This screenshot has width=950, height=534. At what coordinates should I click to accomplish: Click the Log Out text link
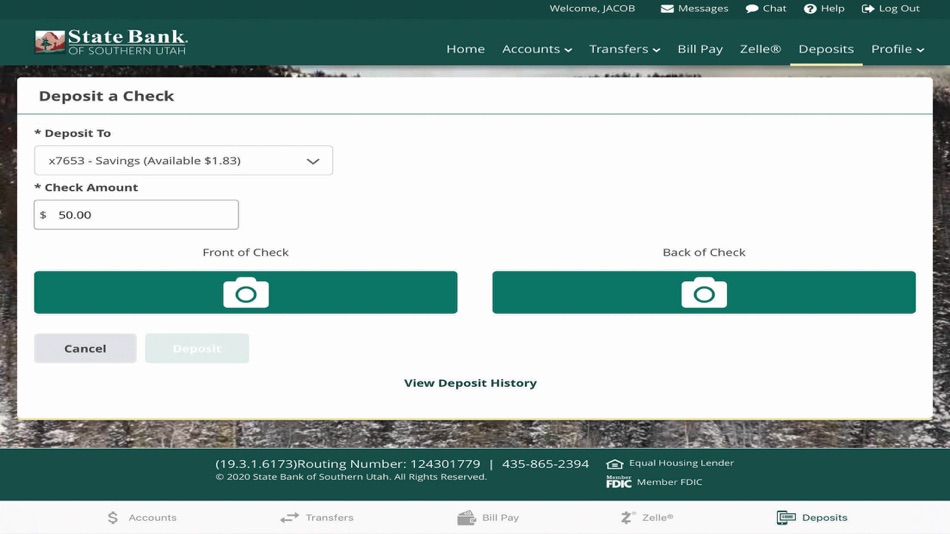pos(899,8)
